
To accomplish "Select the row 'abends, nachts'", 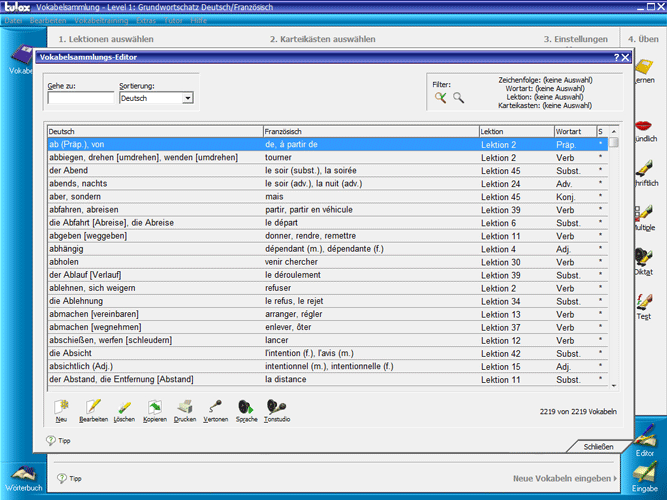I will click(x=328, y=184).
